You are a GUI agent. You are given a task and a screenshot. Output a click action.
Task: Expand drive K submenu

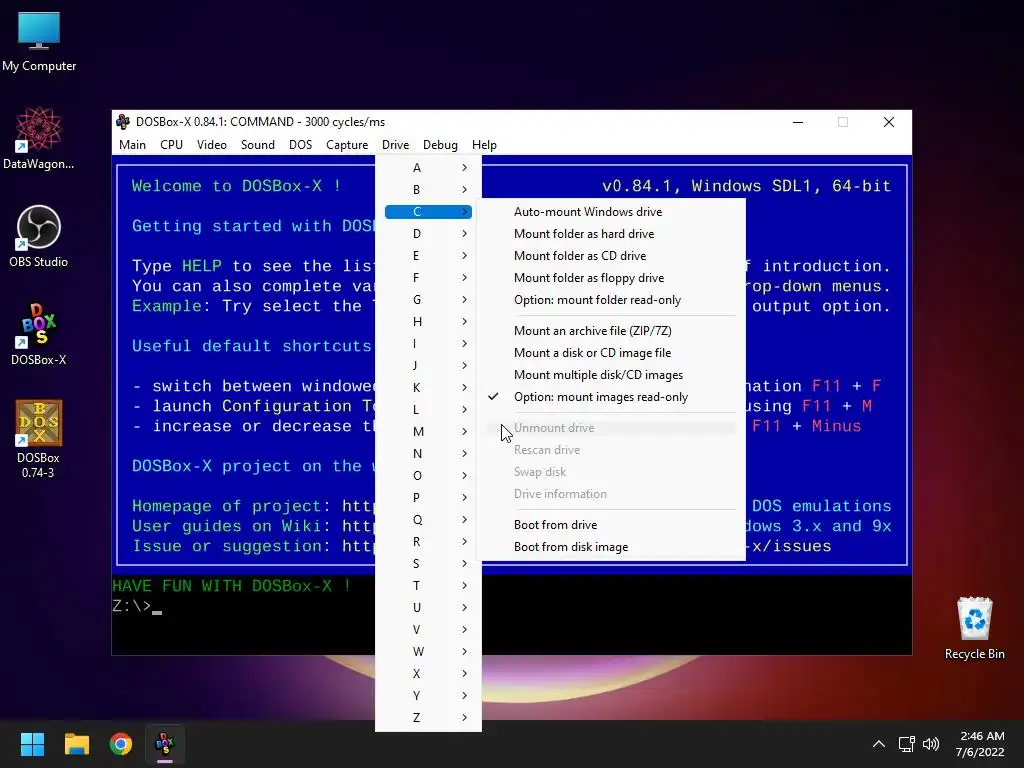tap(428, 387)
